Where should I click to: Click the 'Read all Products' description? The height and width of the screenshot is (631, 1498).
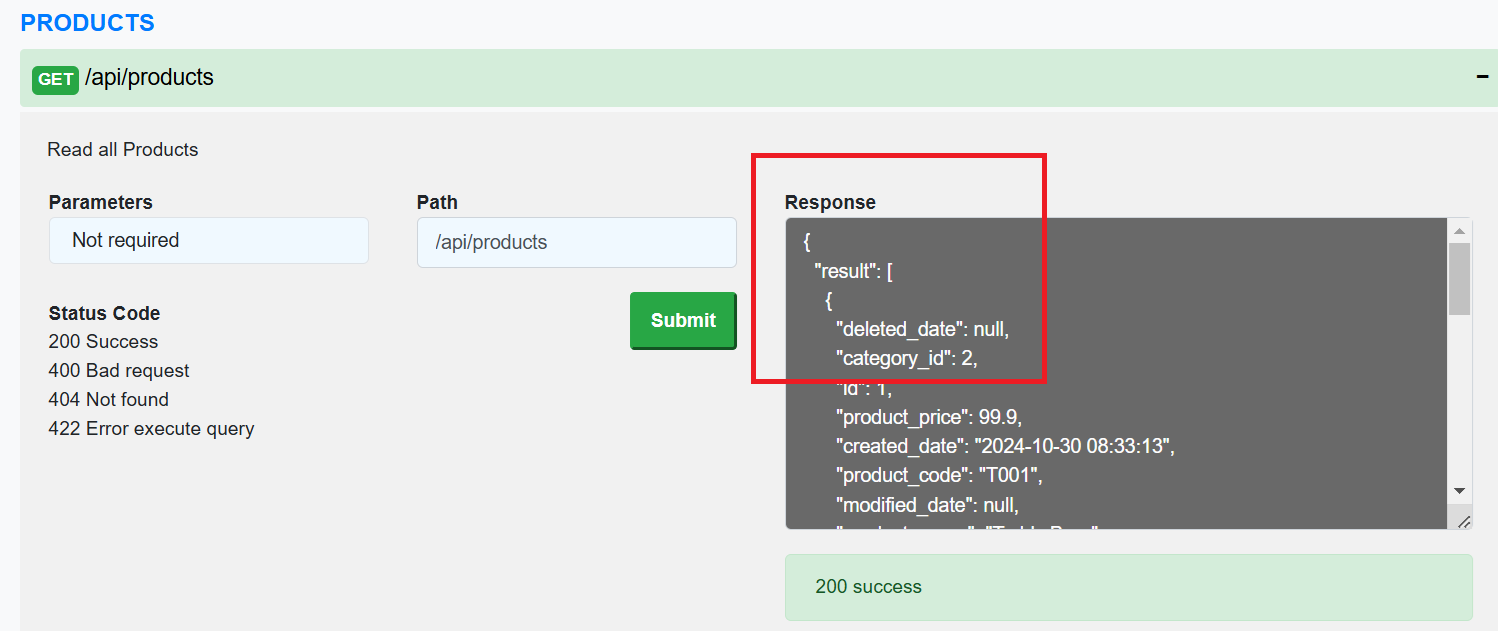click(x=123, y=150)
